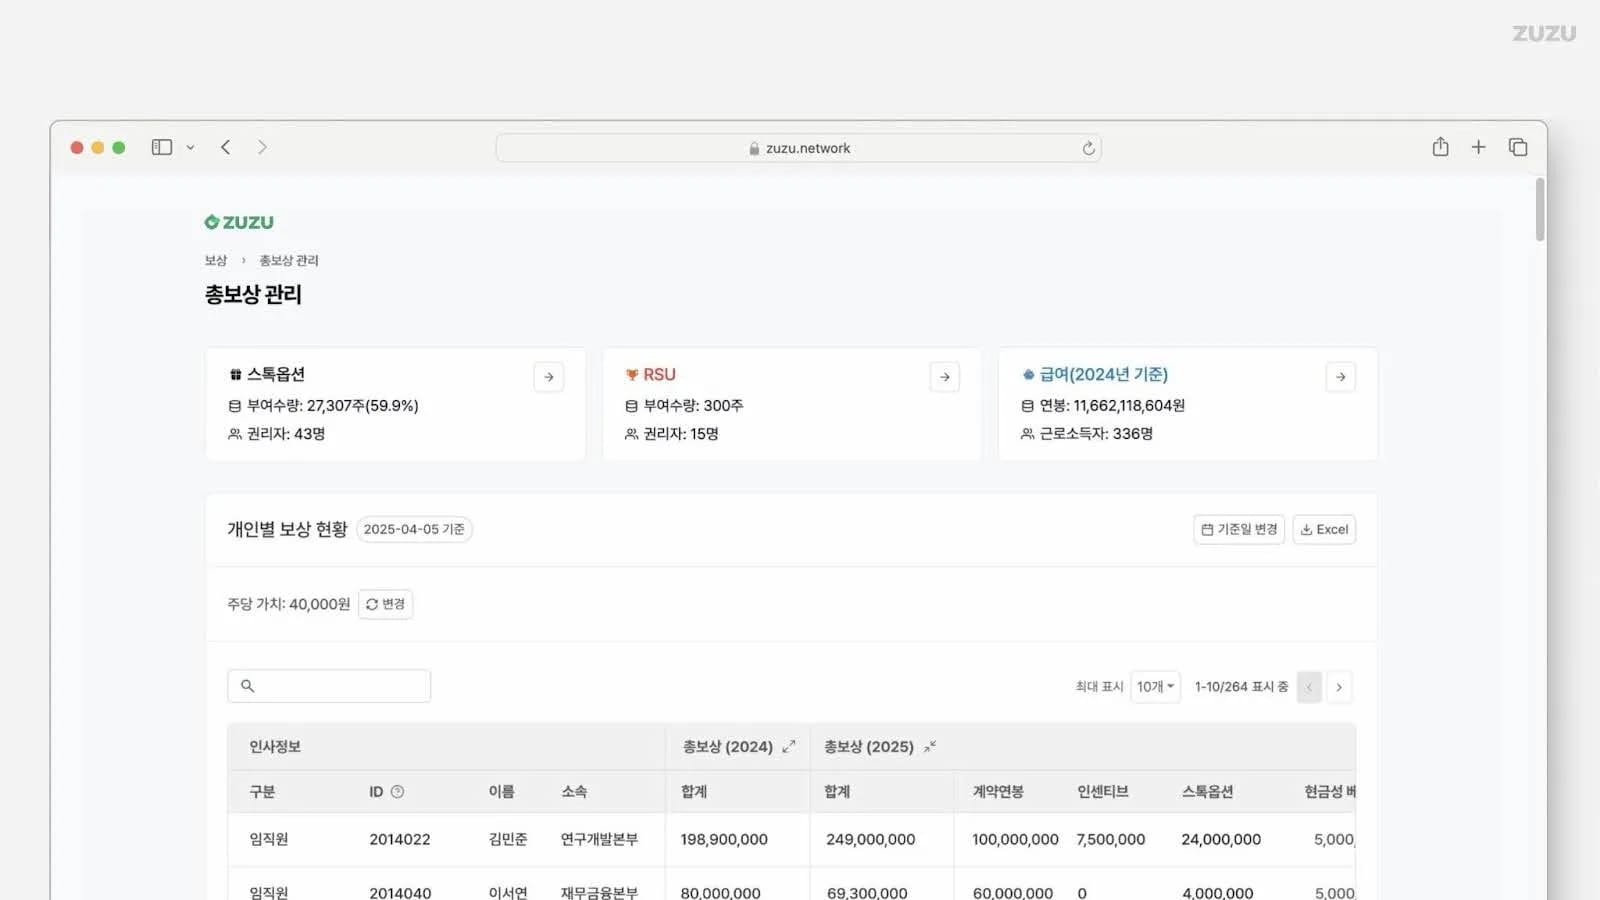
Task: Click the search input field above the table
Action: (x=329, y=686)
